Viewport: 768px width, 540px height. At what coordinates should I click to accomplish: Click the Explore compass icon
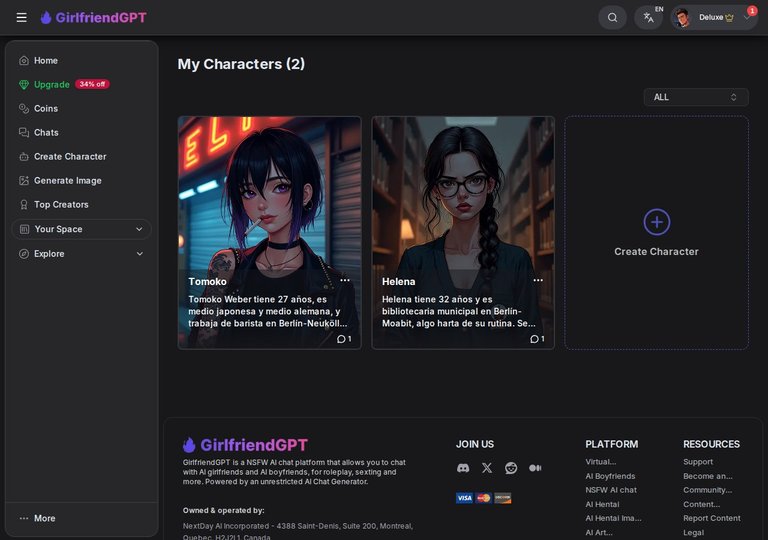click(x=24, y=253)
